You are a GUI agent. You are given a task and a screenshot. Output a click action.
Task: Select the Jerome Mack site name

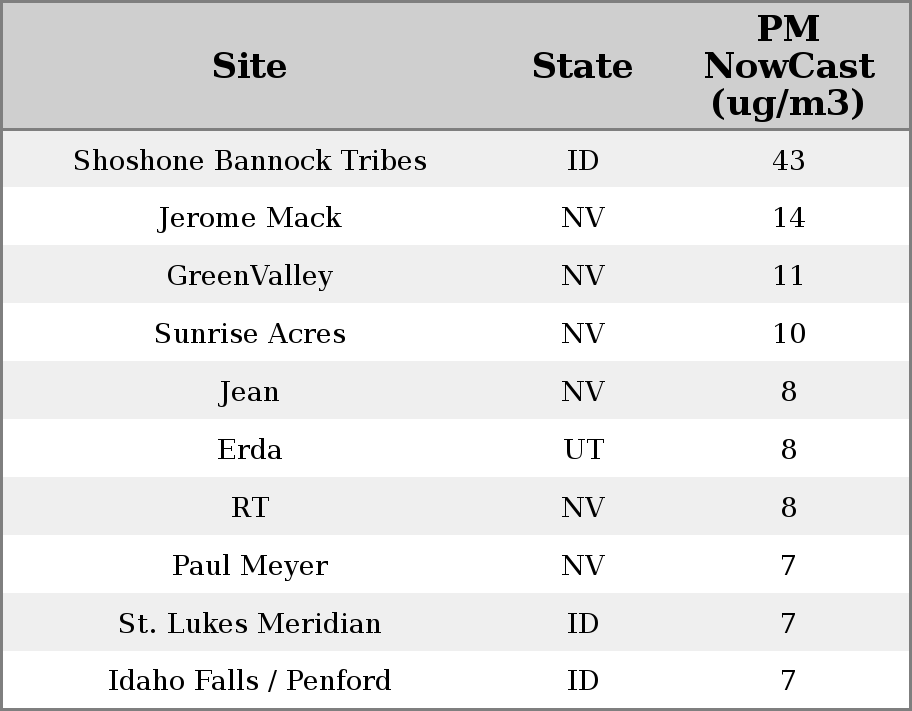point(250,218)
